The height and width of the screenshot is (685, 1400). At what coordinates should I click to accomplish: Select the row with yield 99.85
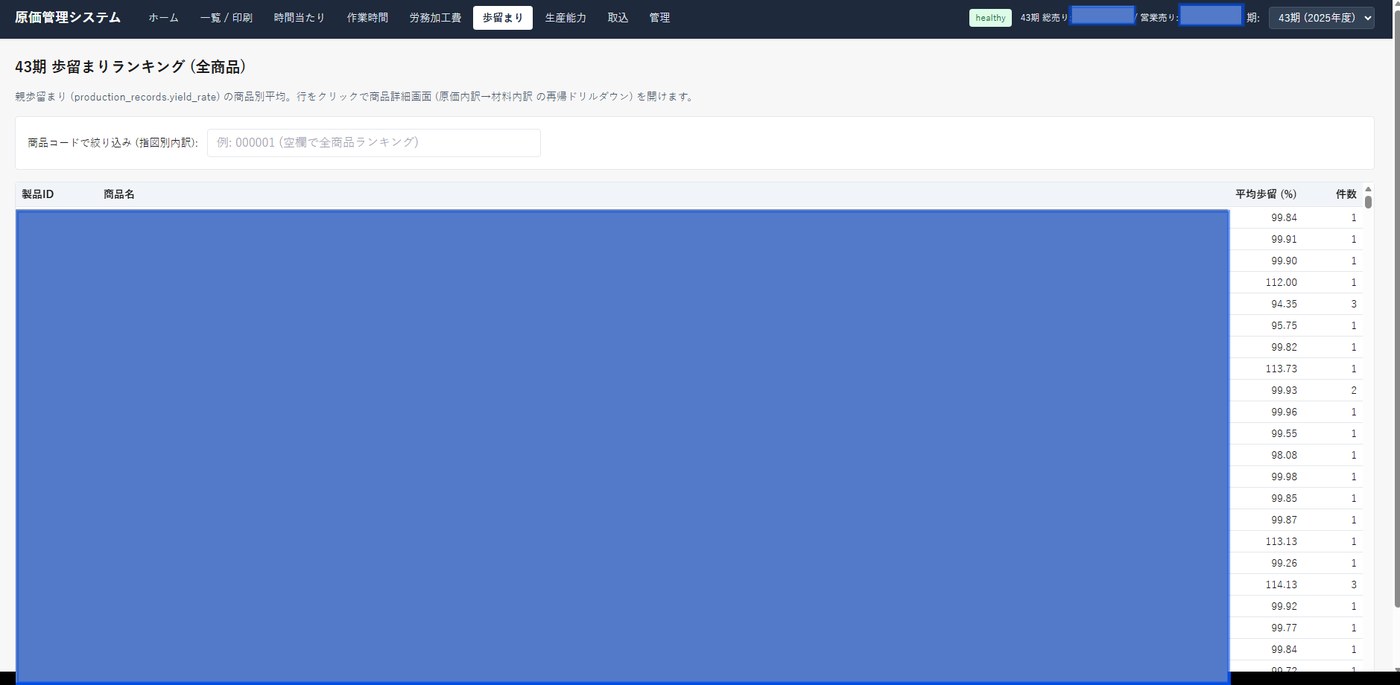tap(689, 498)
